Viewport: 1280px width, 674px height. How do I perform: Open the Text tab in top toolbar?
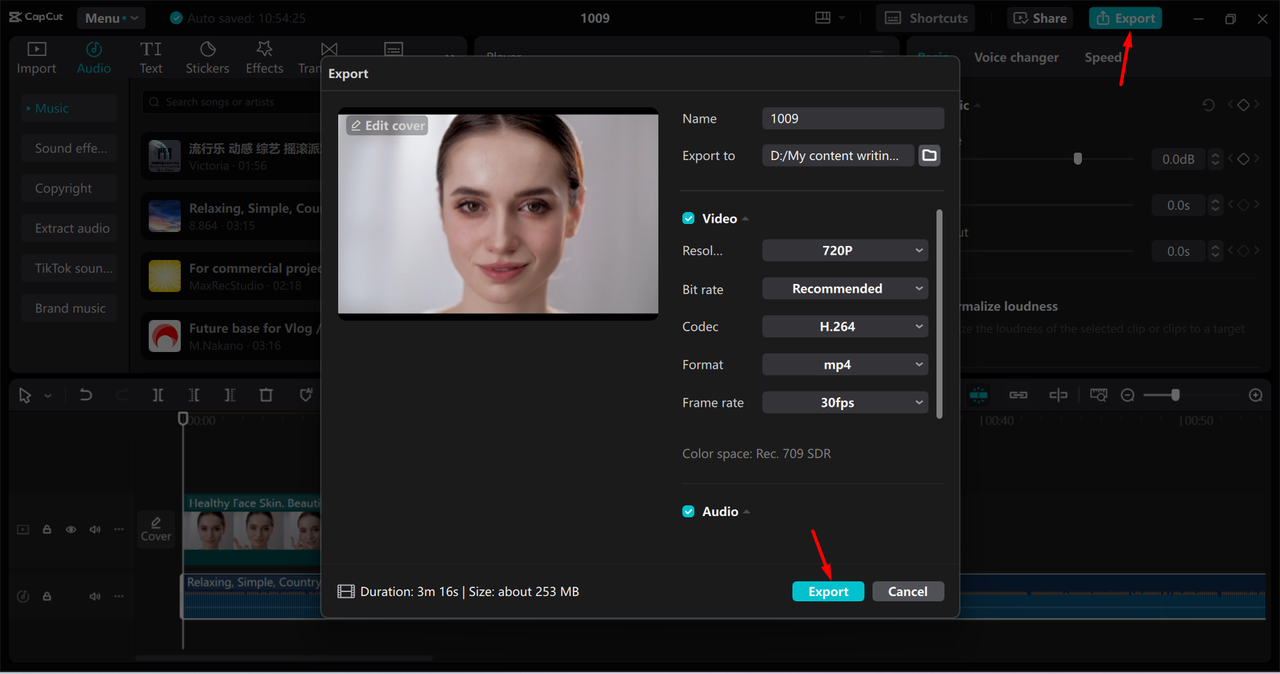click(151, 58)
